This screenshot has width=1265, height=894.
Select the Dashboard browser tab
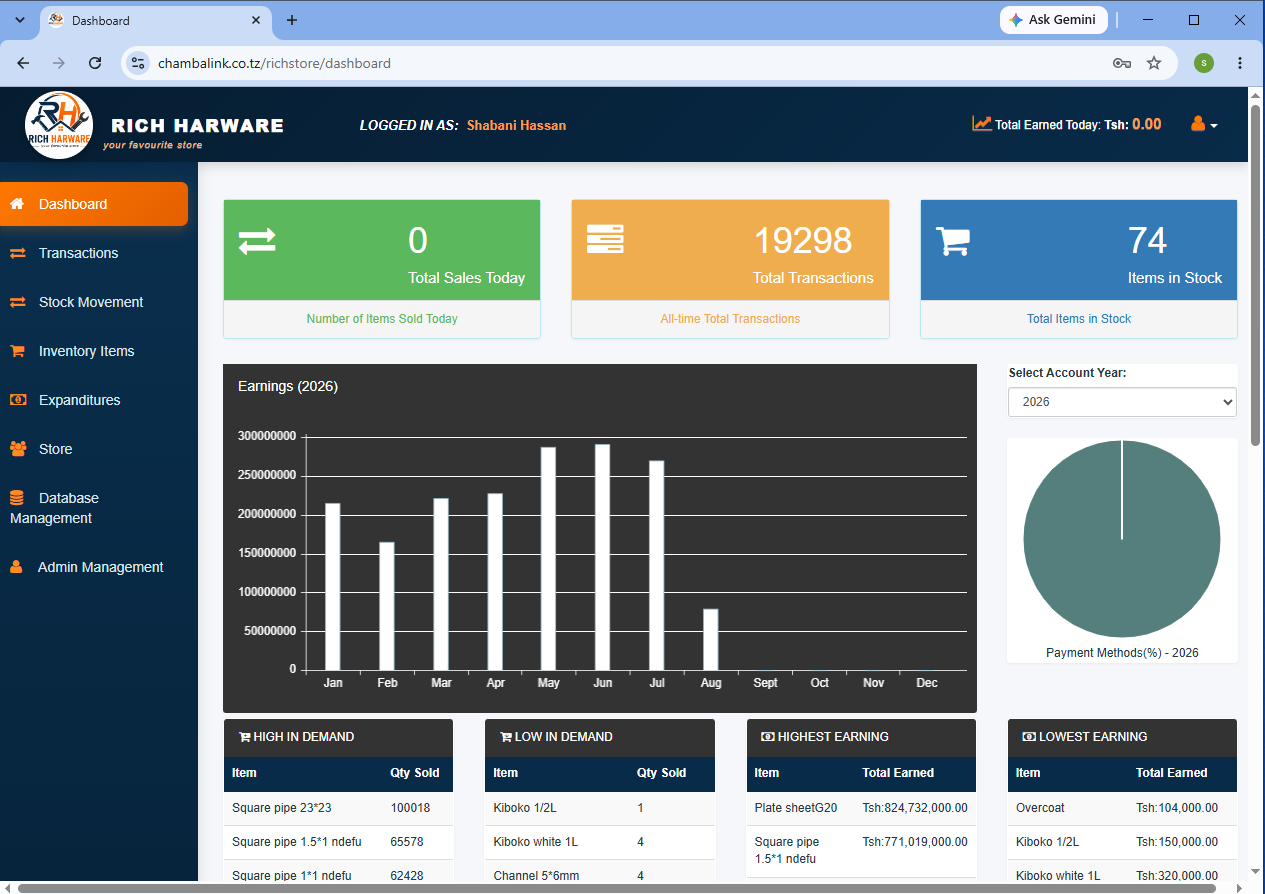[155, 20]
